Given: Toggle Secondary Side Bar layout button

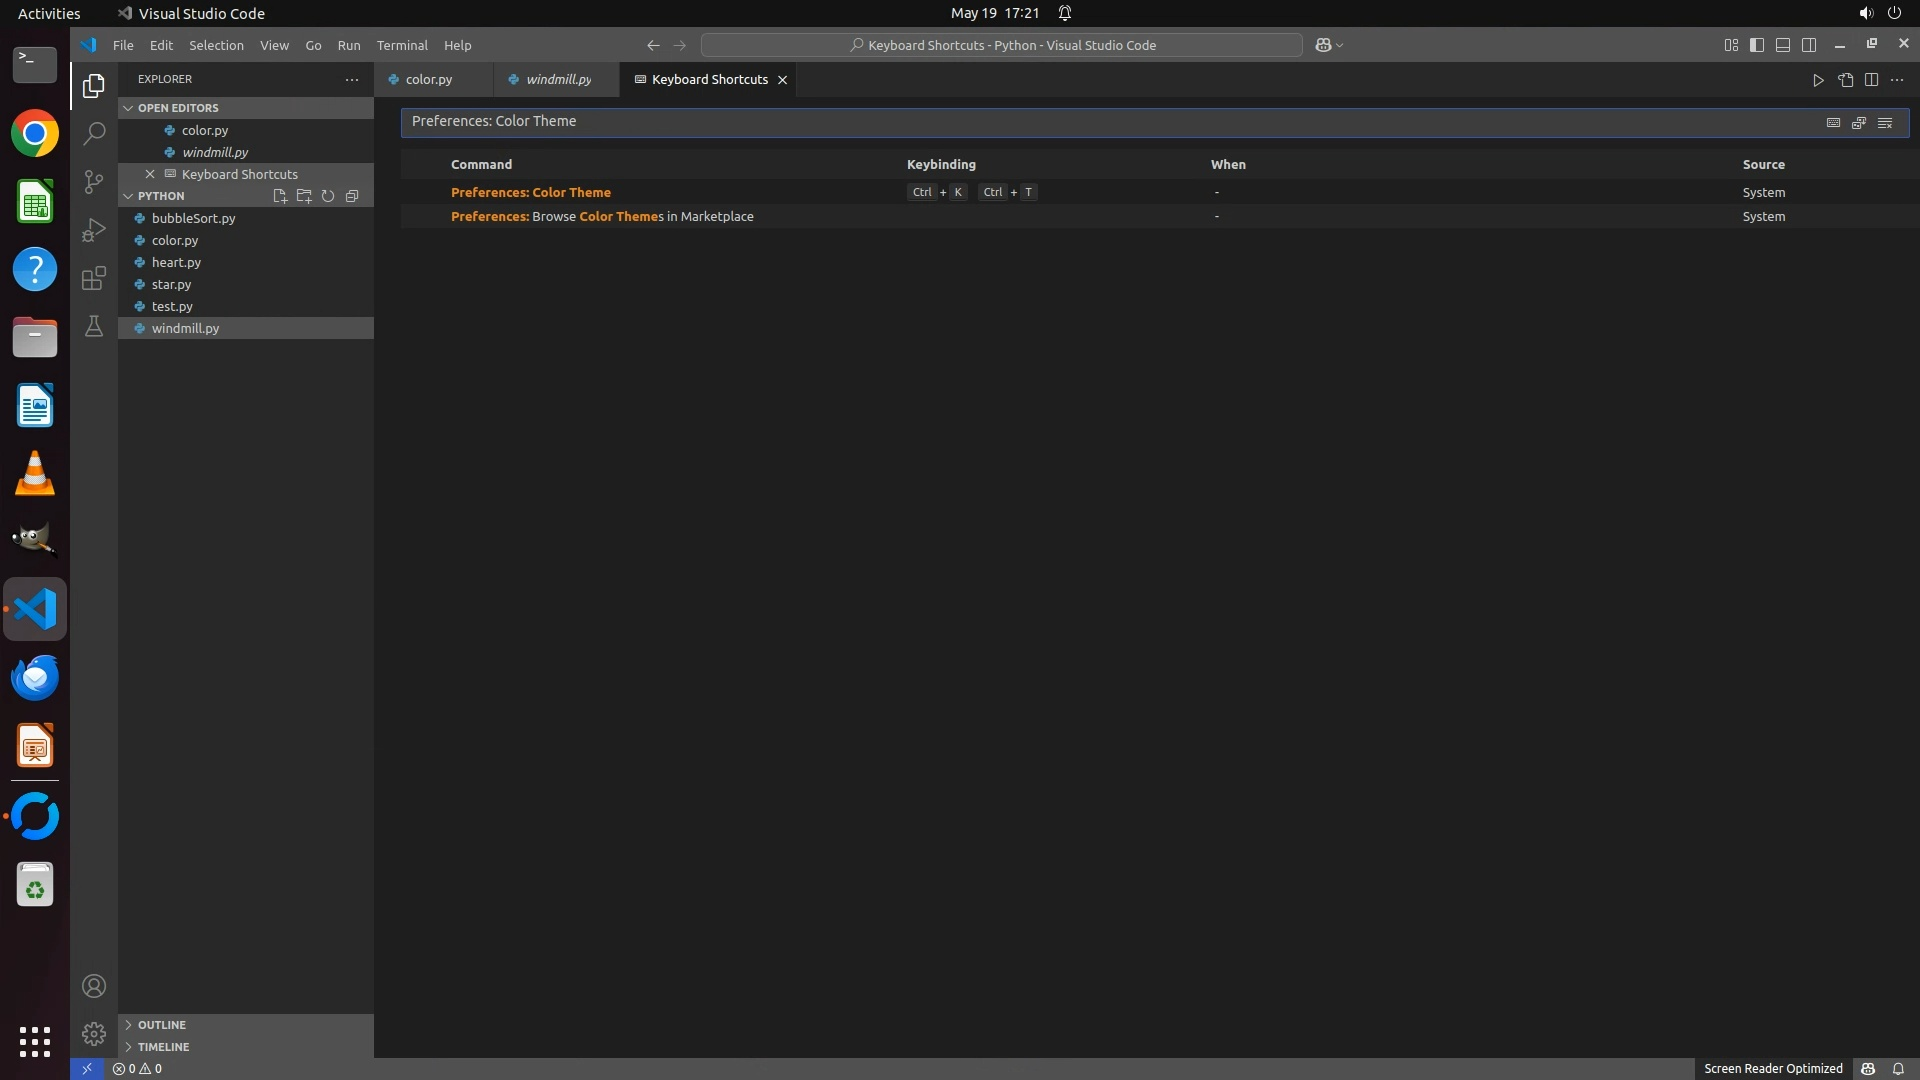Looking at the screenshot, I should (1809, 45).
